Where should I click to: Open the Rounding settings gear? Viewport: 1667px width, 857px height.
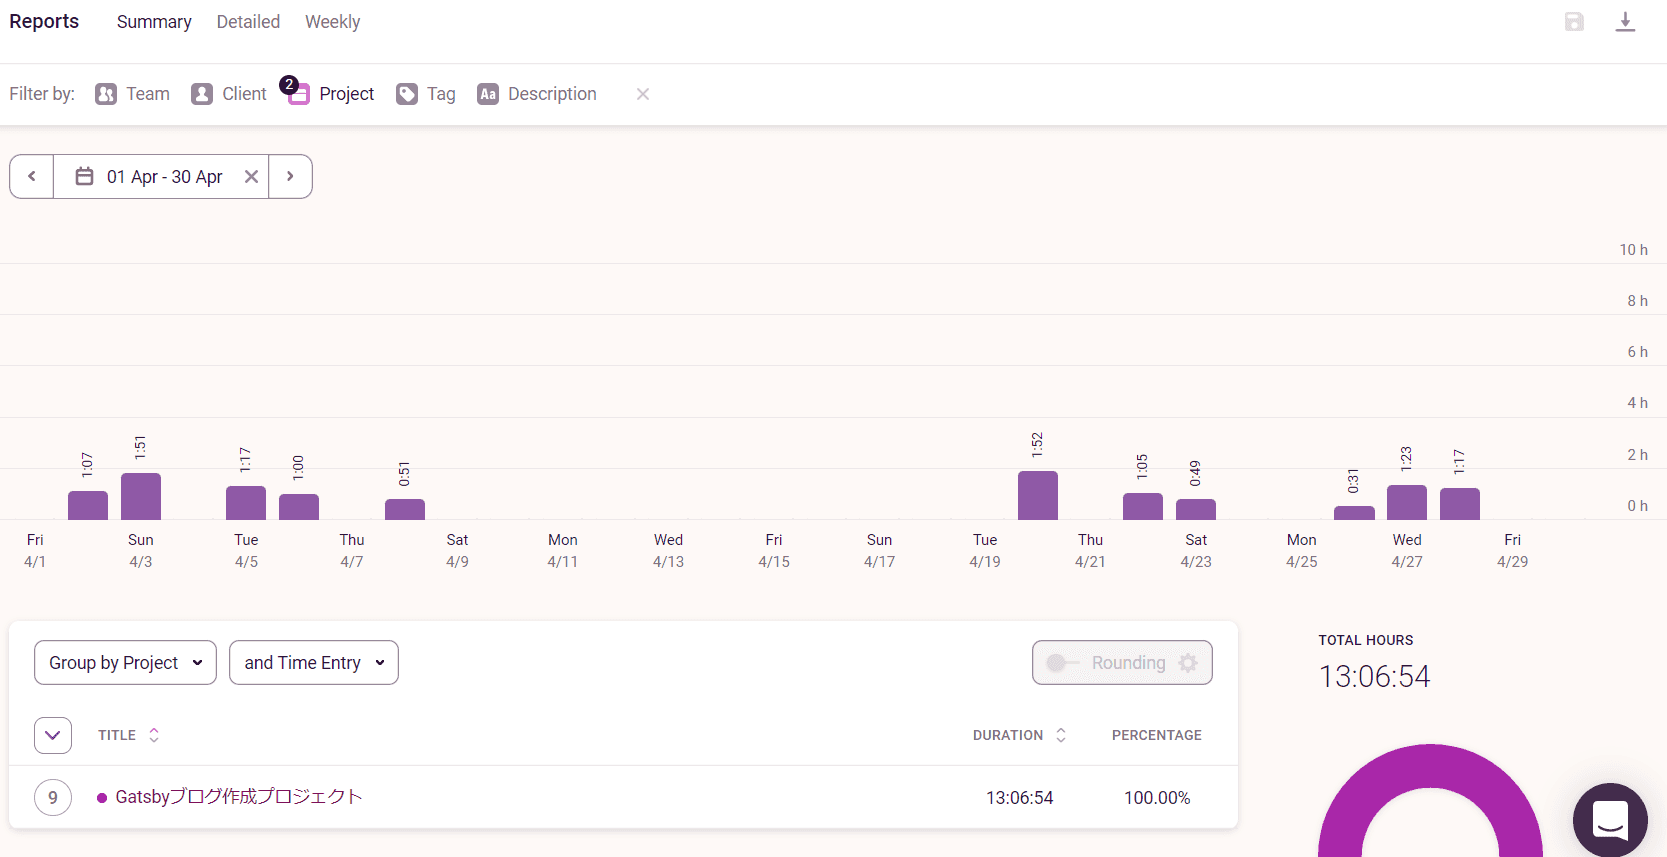point(1188,663)
